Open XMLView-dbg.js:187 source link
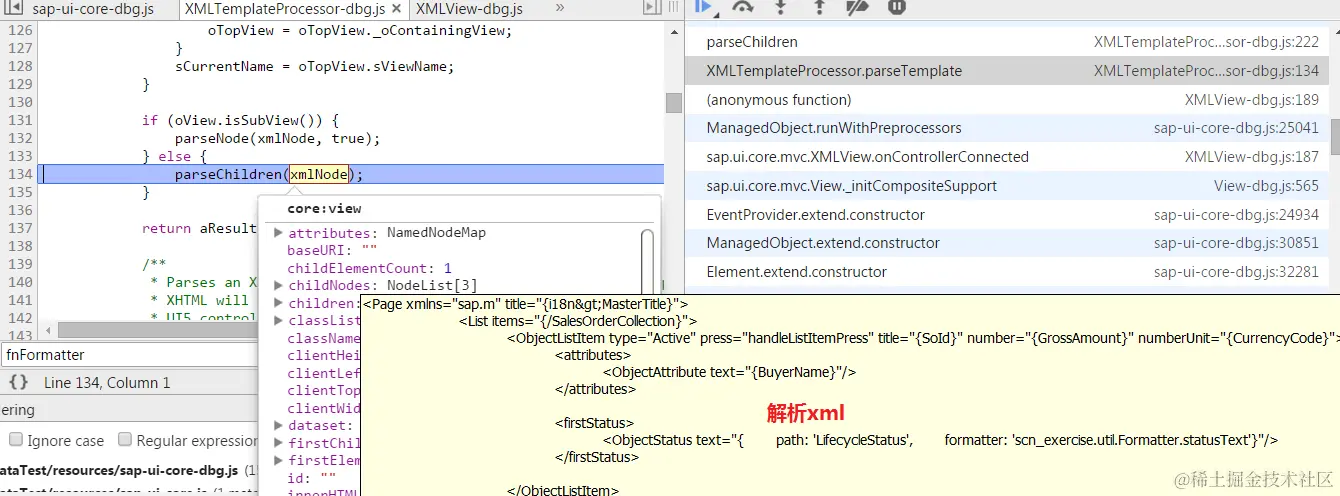The width and height of the screenshot is (1340, 496). point(1252,157)
